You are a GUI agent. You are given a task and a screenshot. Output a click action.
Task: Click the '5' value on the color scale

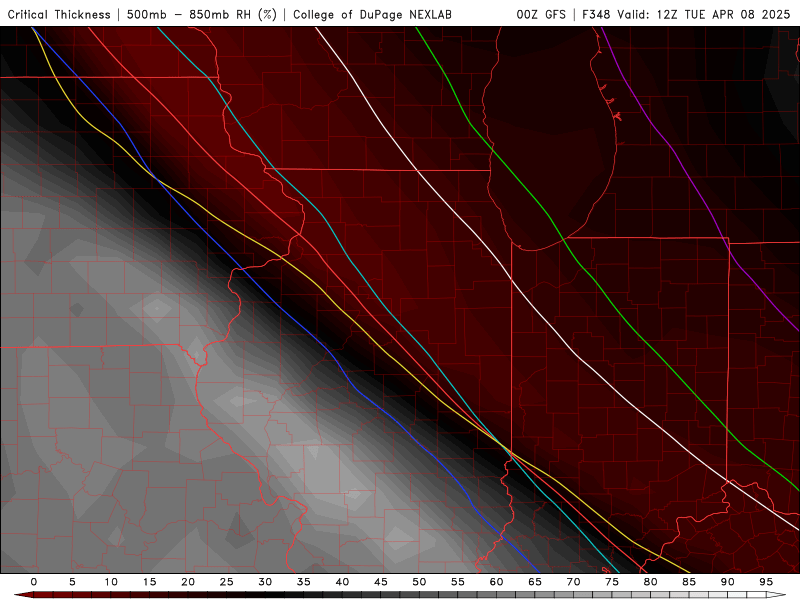tap(72, 582)
